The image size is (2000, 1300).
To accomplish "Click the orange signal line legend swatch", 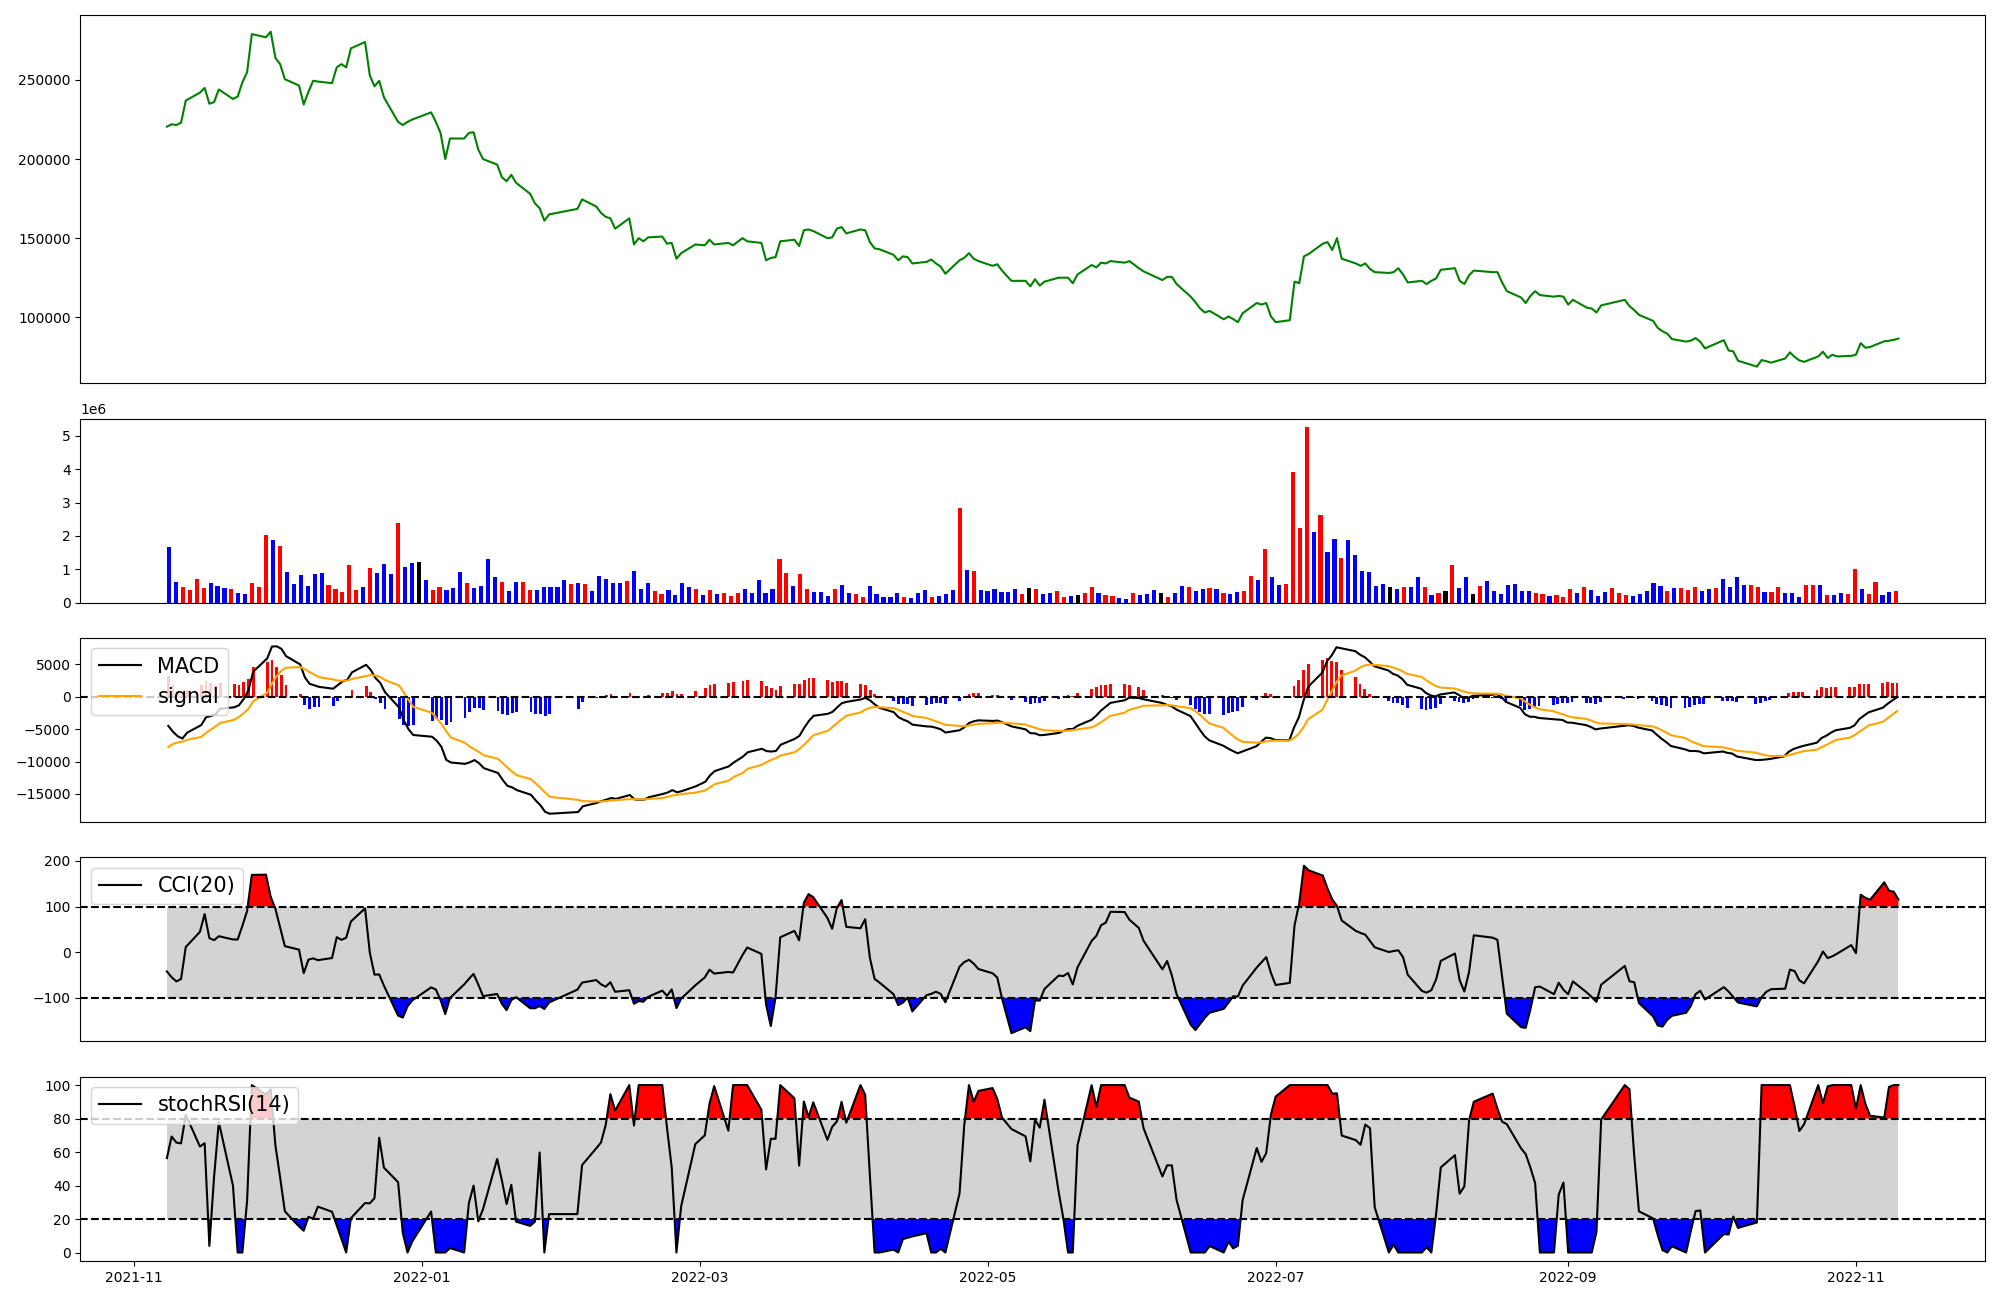I will (x=120, y=696).
